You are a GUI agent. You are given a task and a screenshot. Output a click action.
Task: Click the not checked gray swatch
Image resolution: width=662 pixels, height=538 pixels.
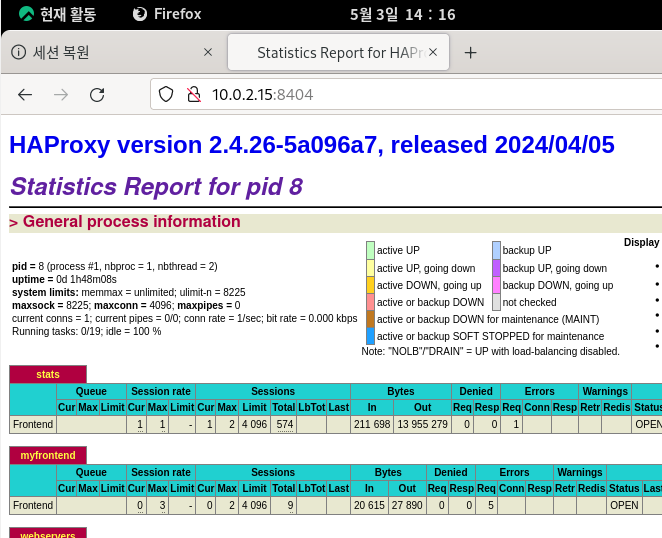click(496, 302)
